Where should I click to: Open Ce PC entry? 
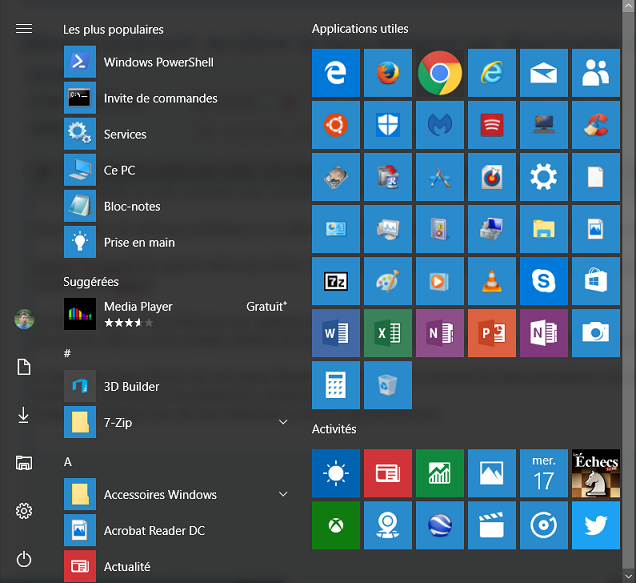click(176, 170)
